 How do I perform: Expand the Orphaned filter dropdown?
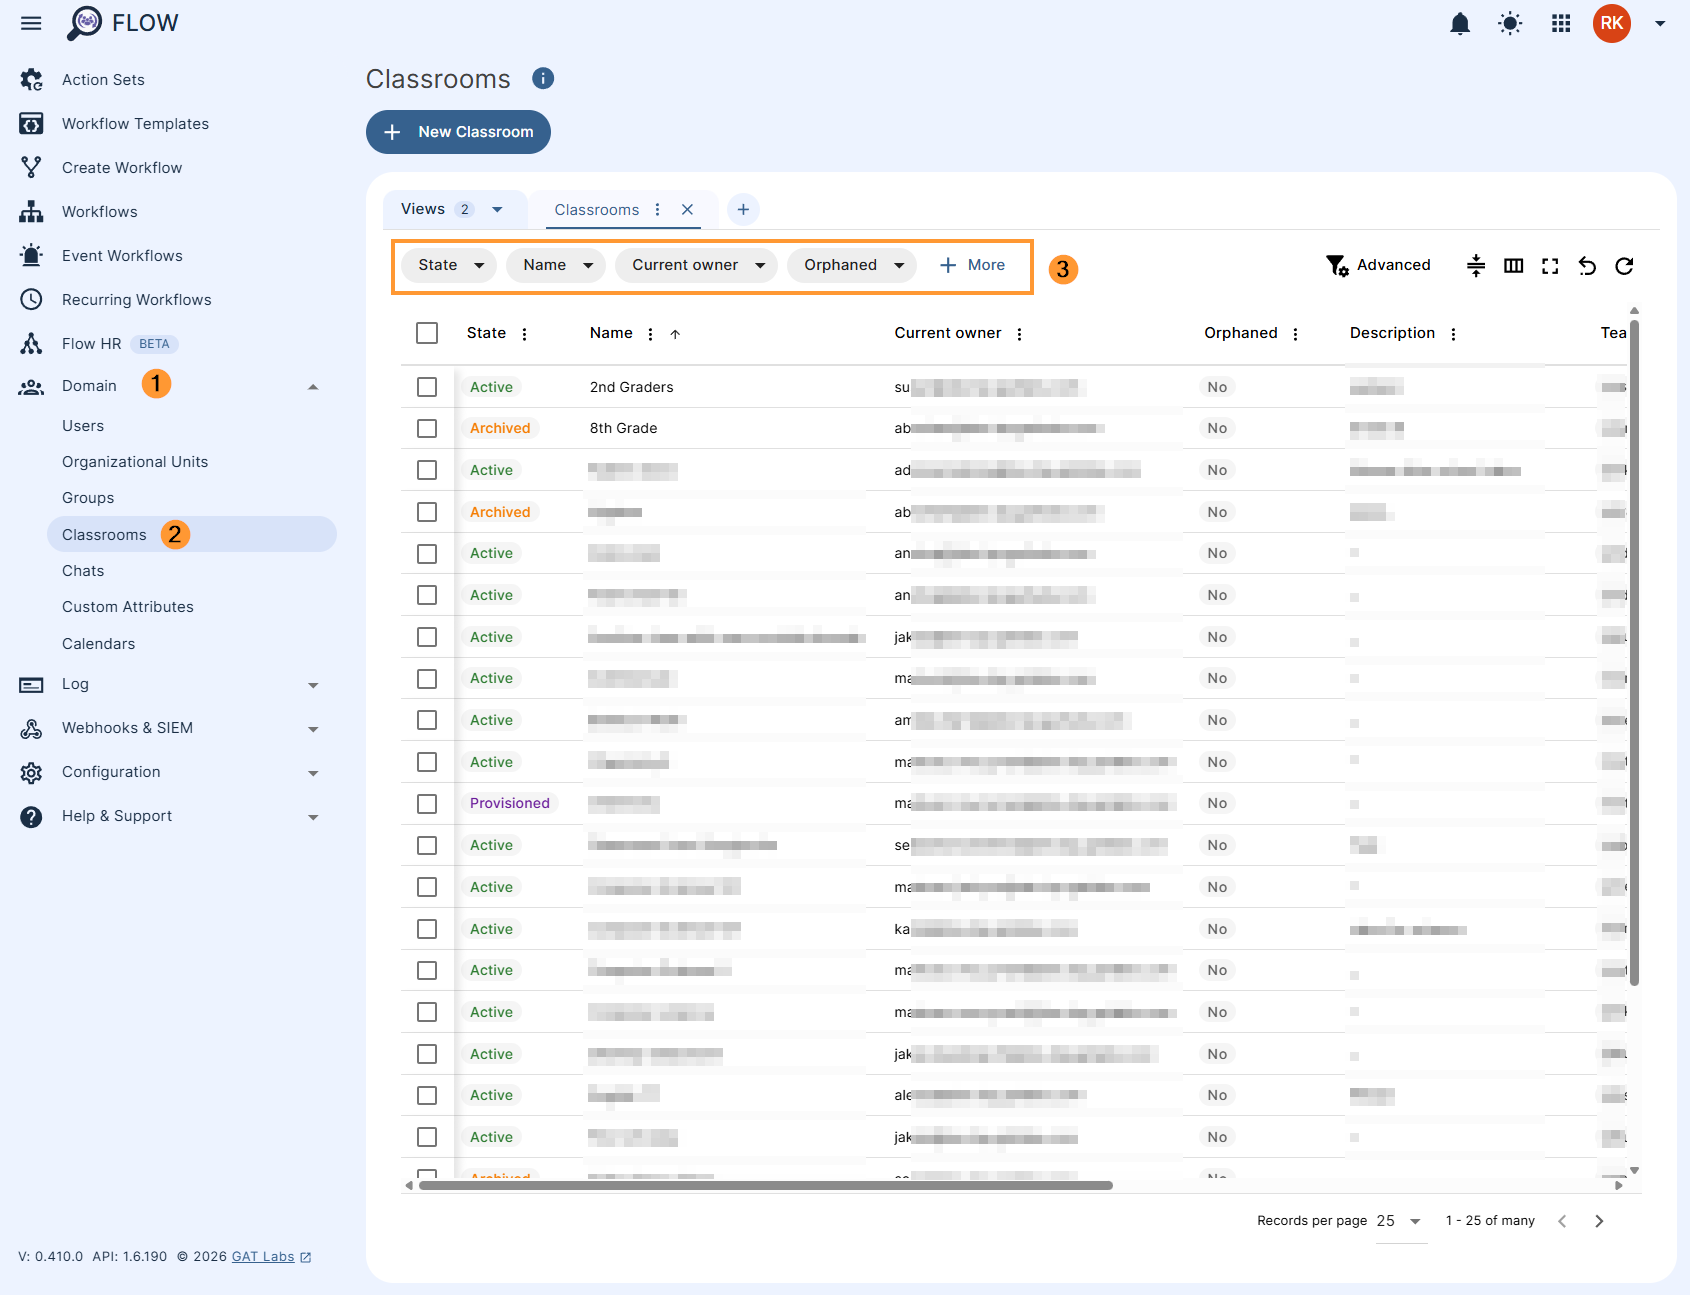click(852, 265)
